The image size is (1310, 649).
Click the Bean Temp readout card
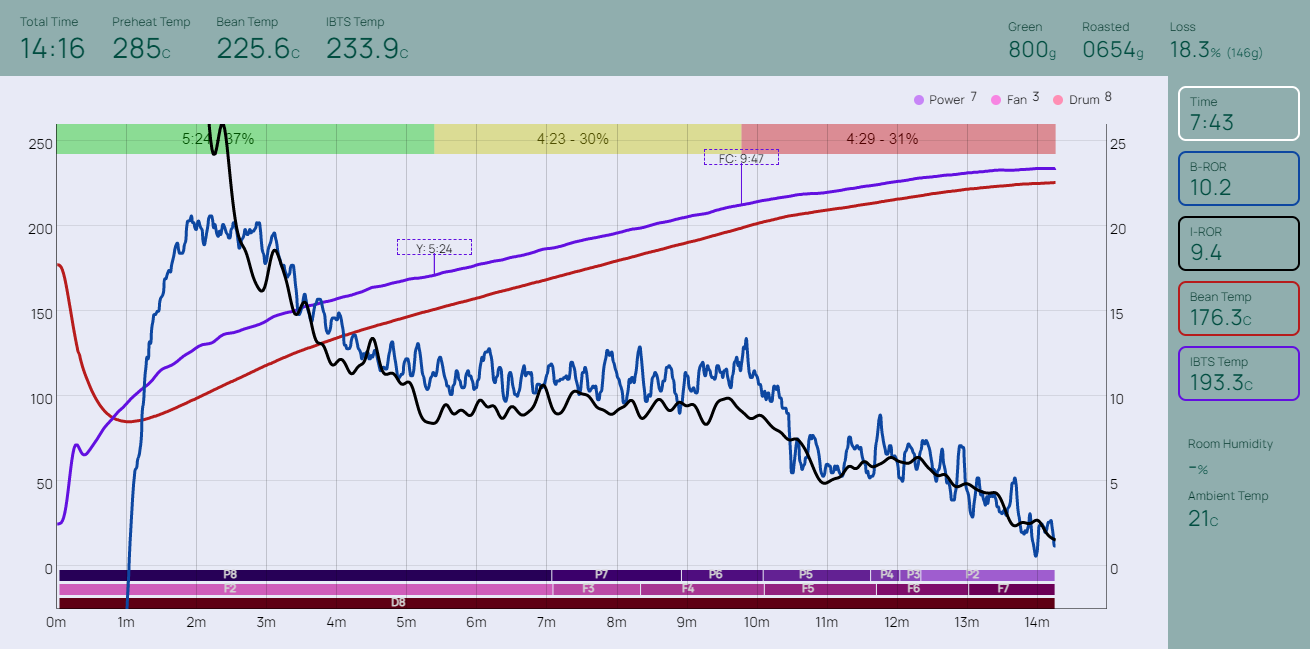(x=1238, y=308)
